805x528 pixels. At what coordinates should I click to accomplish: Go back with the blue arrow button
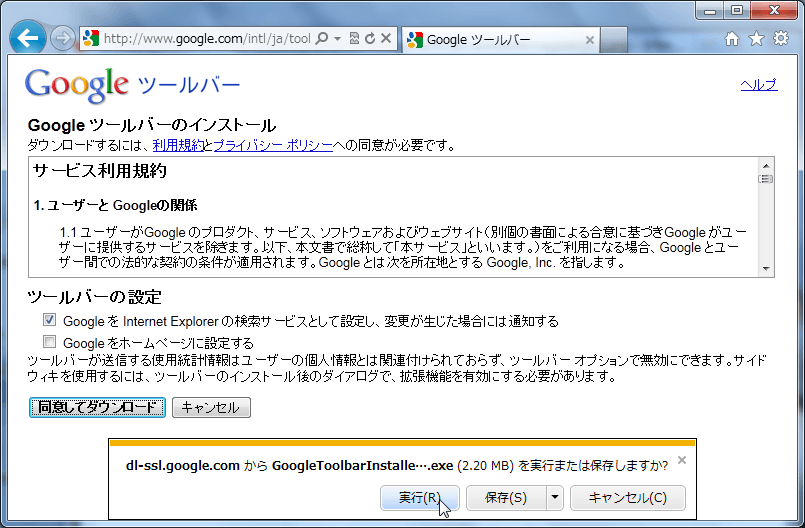coord(27,37)
